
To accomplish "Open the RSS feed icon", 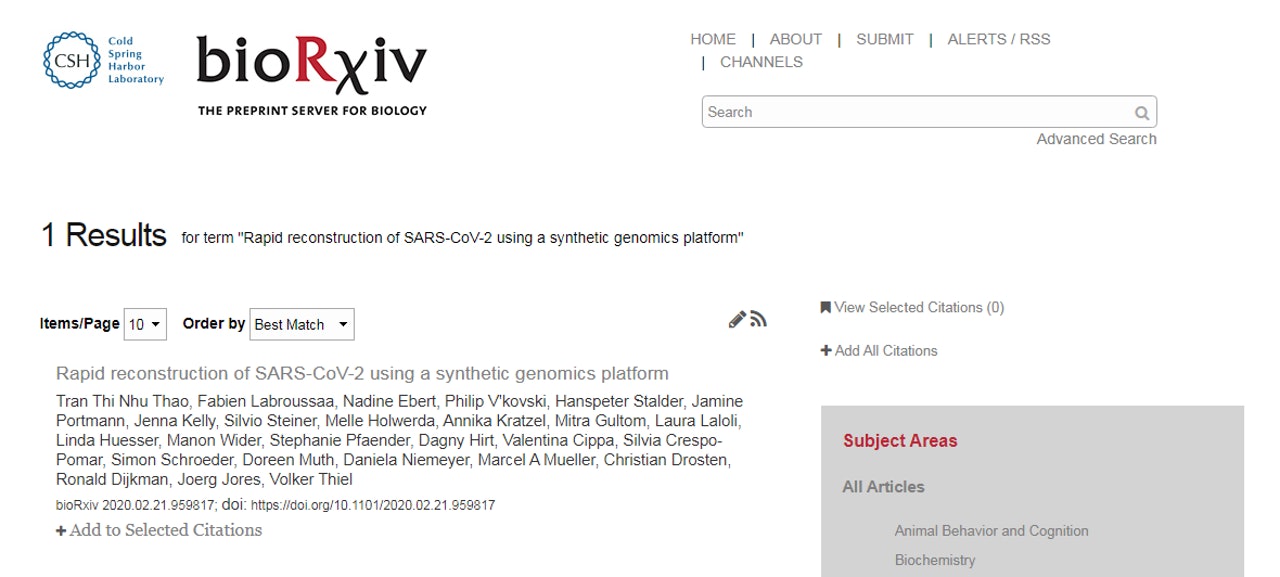I will (x=759, y=319).
